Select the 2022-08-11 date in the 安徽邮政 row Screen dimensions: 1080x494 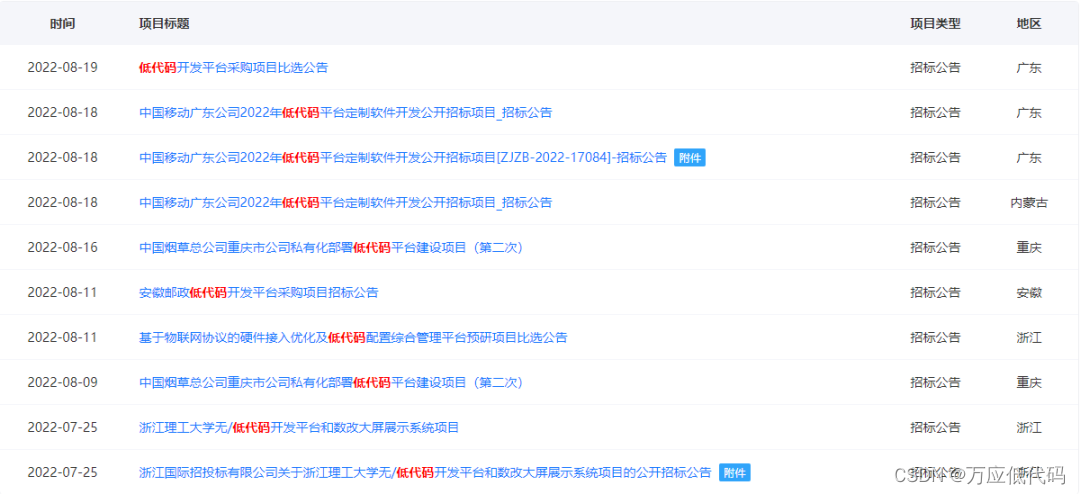tap(63, 292)
